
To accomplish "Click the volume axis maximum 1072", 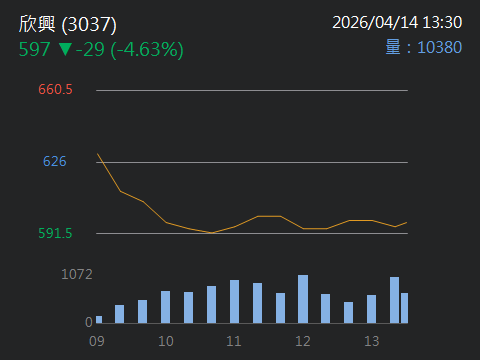I will point(77,274).
